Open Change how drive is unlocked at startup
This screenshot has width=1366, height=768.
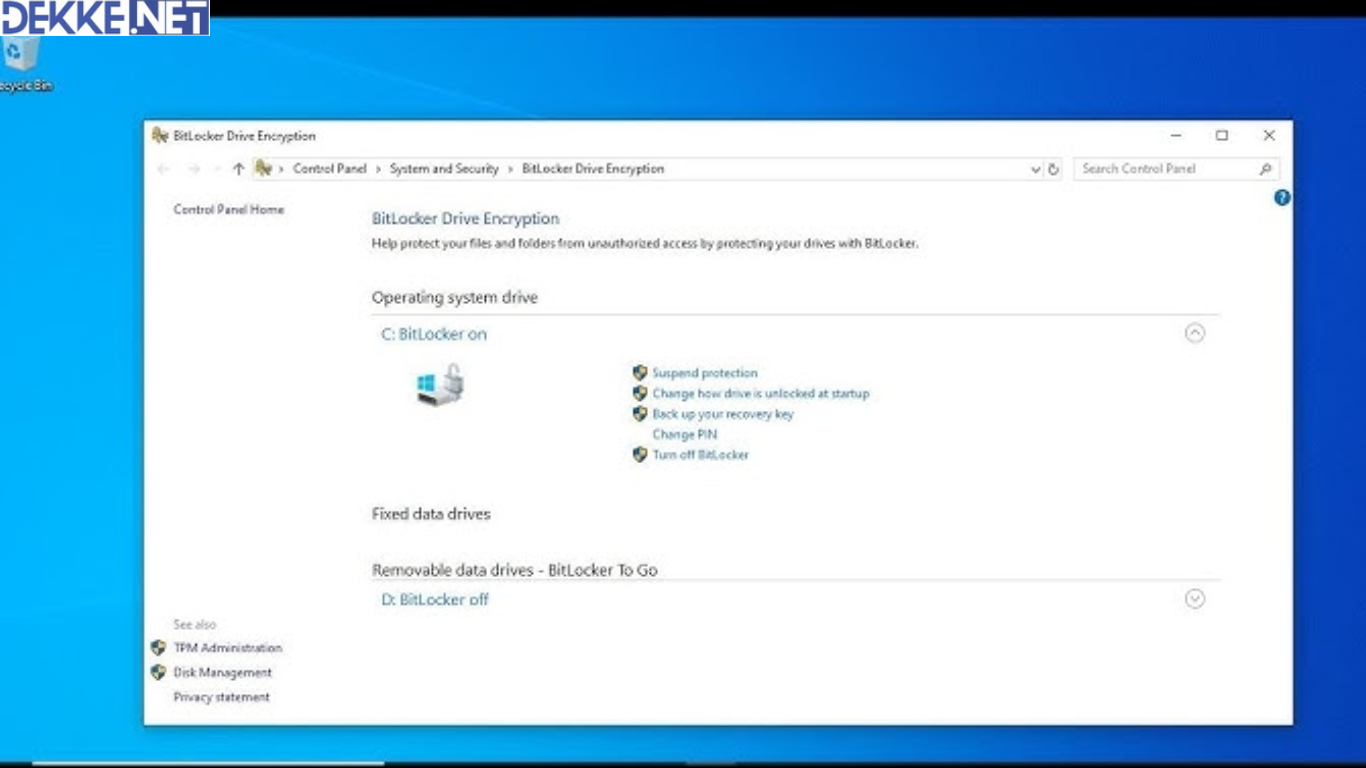tap(761, 393)
